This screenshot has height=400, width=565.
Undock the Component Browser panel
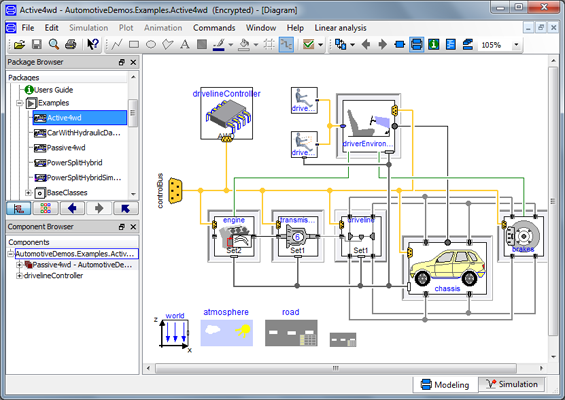point(122,227)
